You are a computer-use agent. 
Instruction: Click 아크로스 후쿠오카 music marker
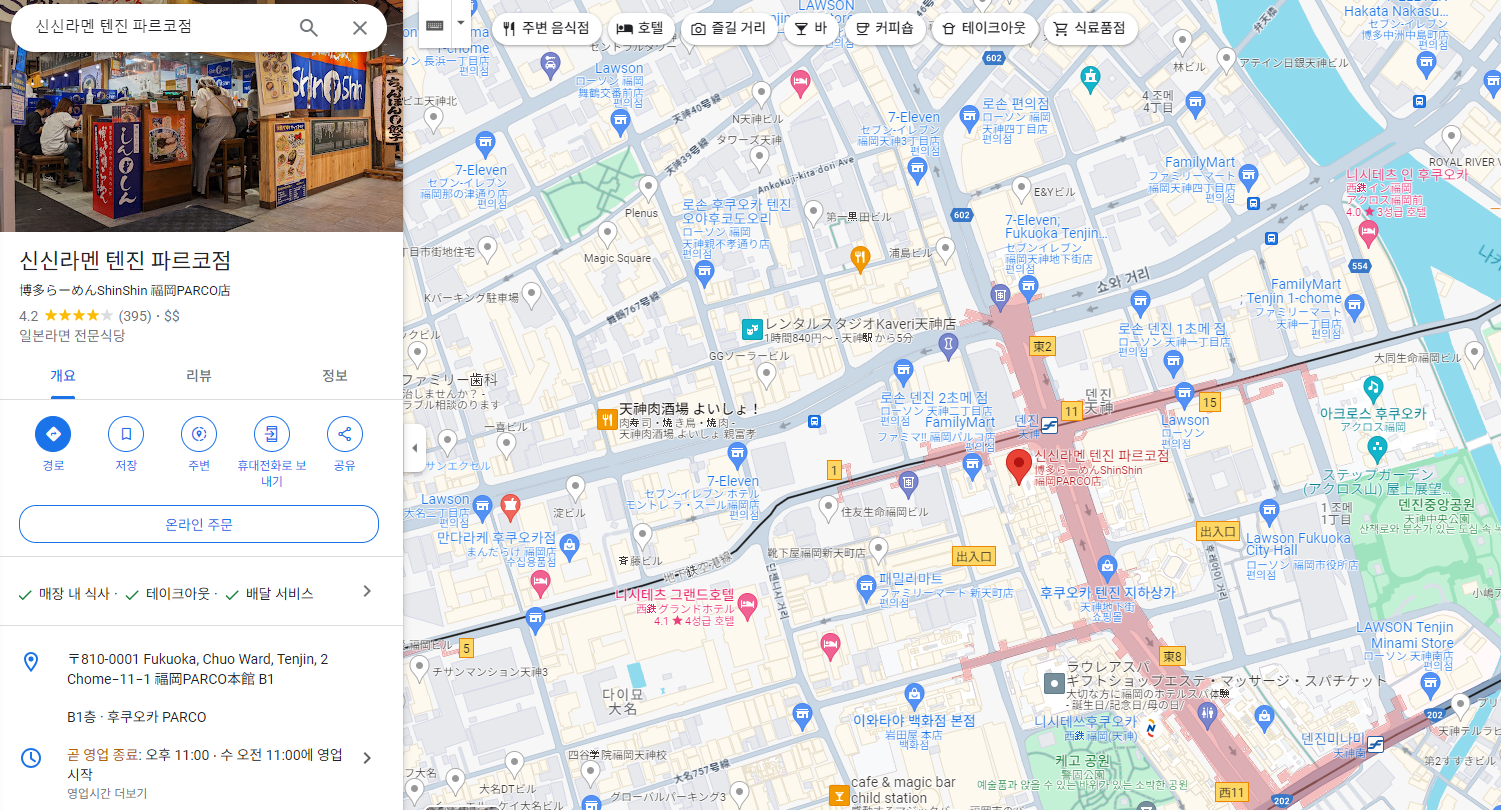(x=1375, y=387)
